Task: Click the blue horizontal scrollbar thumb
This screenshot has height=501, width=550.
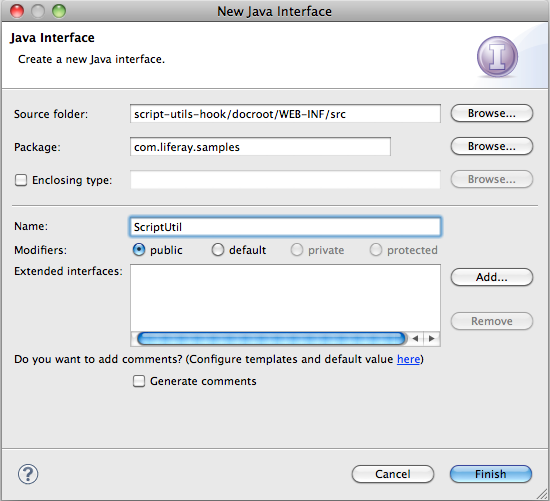Action: (x=271, y=339)
